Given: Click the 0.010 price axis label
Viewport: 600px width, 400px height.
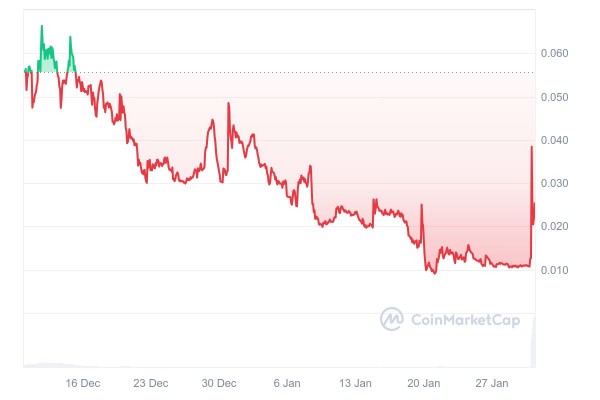Looking at the screenshot, I should point(553,271).
